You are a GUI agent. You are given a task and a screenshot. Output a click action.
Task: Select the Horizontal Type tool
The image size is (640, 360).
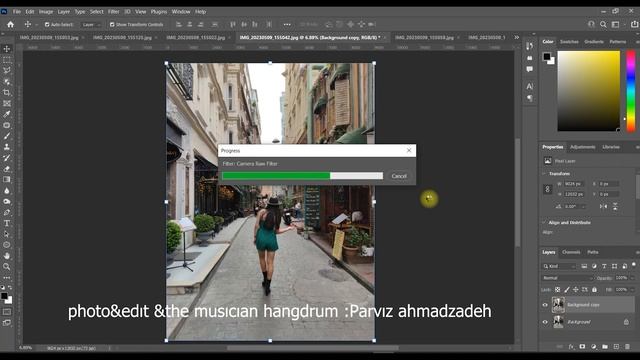click(7, 223)
